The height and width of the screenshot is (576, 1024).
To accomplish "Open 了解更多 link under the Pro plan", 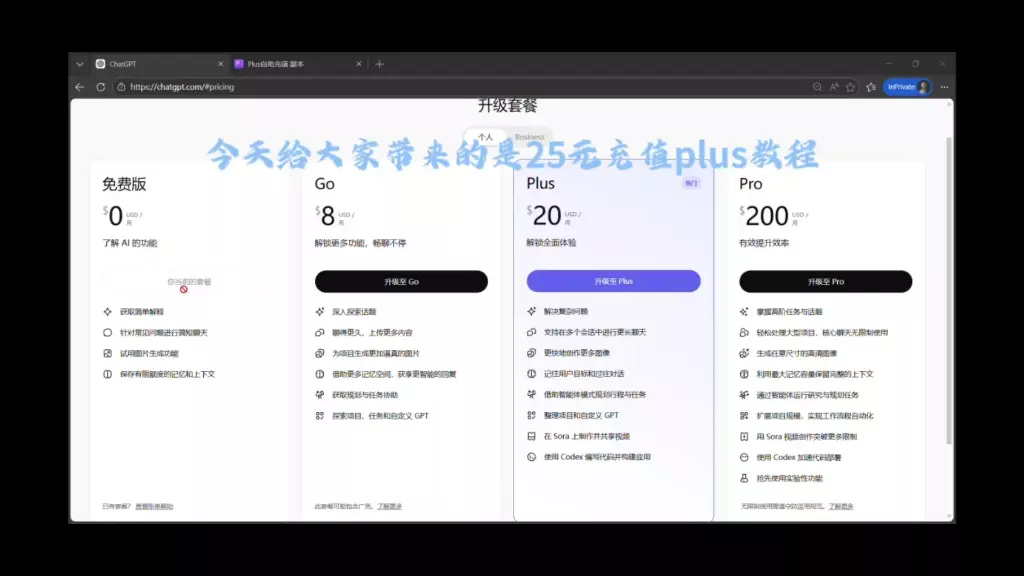I will click(x=841, y=506).
